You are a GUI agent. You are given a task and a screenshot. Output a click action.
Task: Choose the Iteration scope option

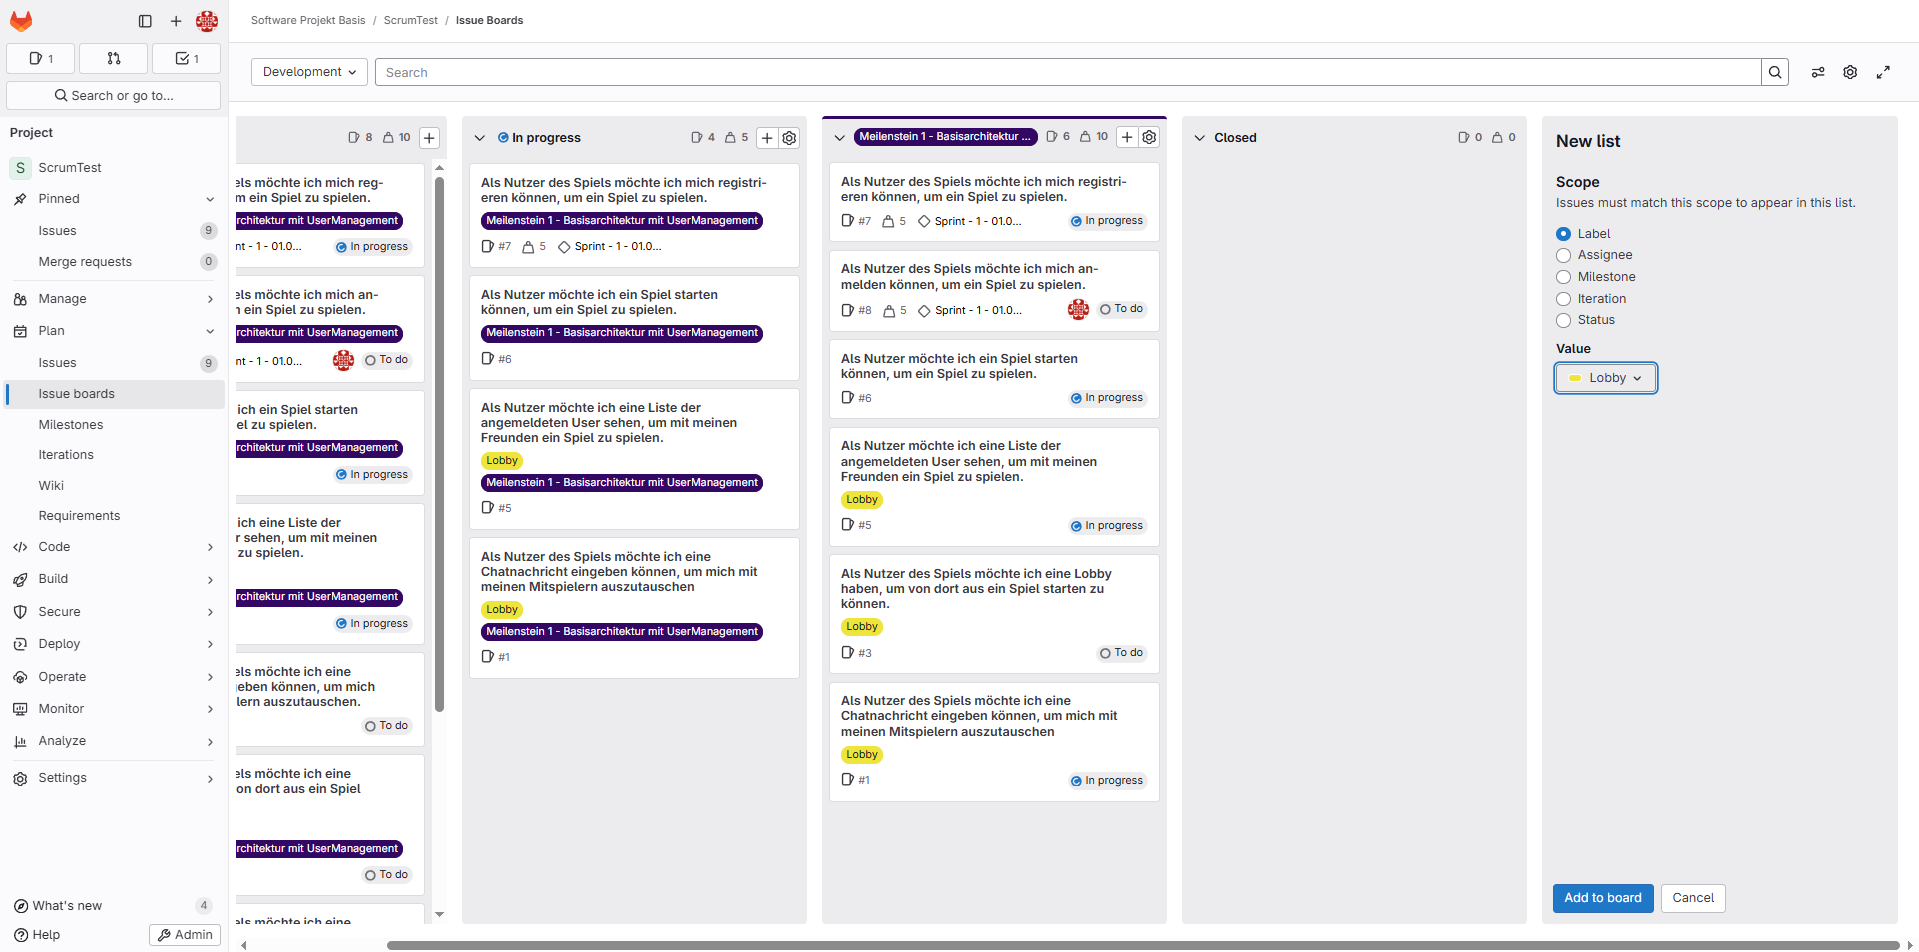click(x=1564, y=299)
